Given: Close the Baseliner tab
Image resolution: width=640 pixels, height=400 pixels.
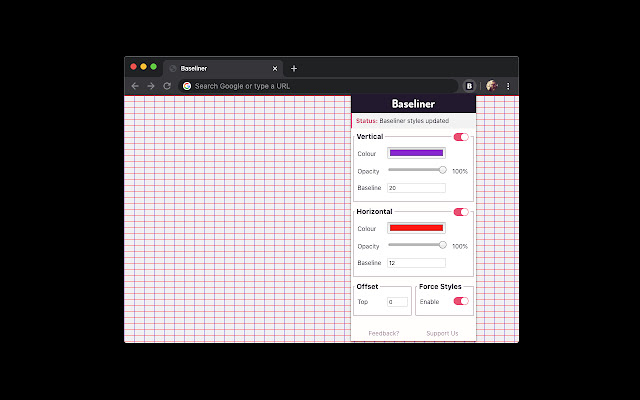Looking at the screenshot, I should (275, 69).
